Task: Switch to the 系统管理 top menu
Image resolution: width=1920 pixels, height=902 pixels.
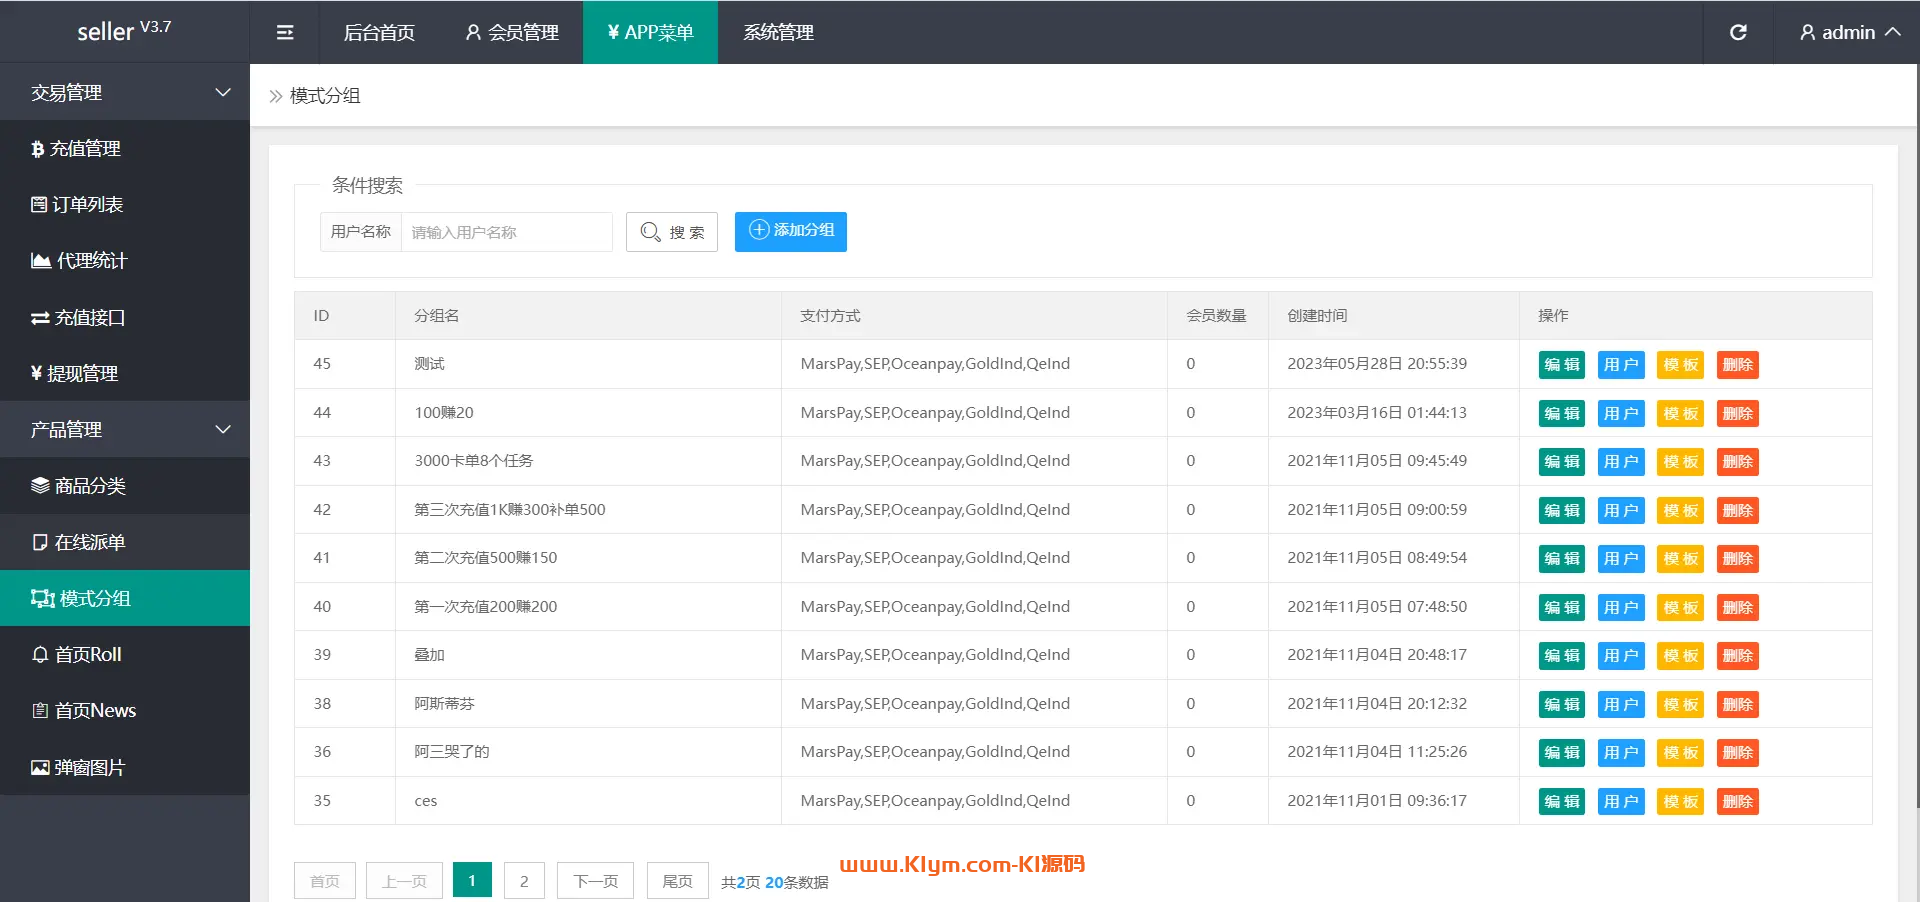Action: click(778, 32)
